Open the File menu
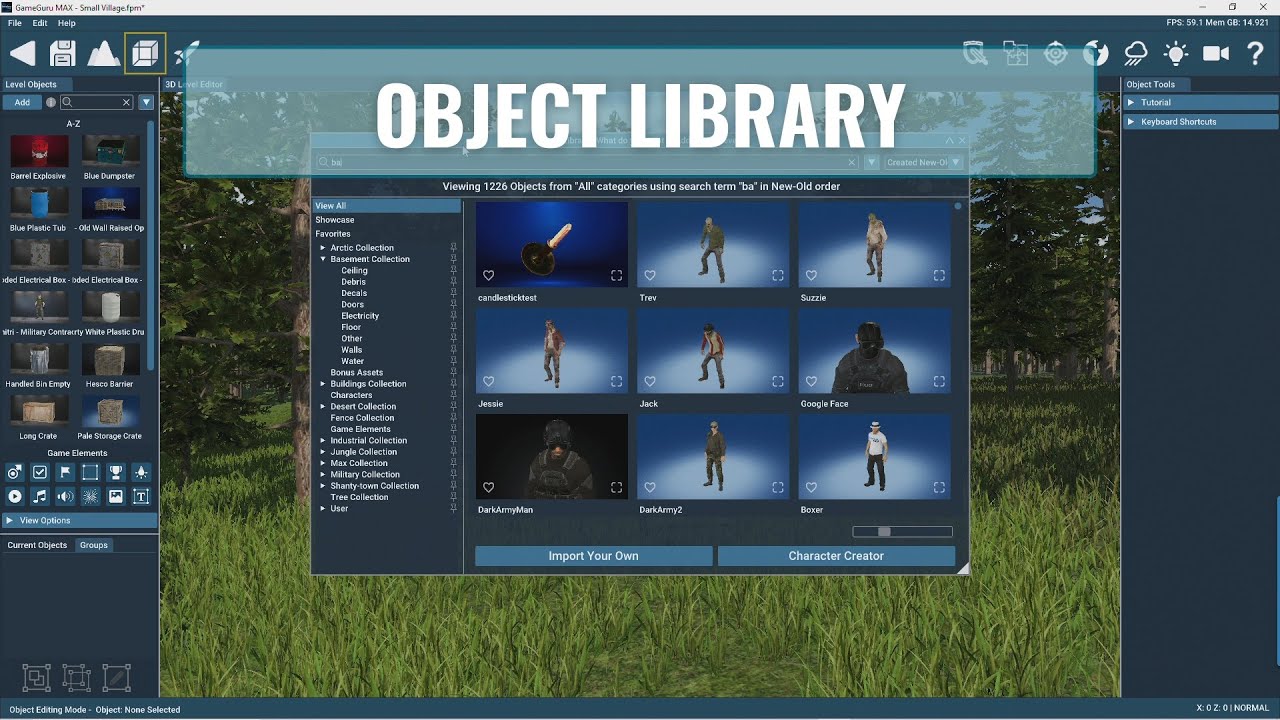 [15, 23]
